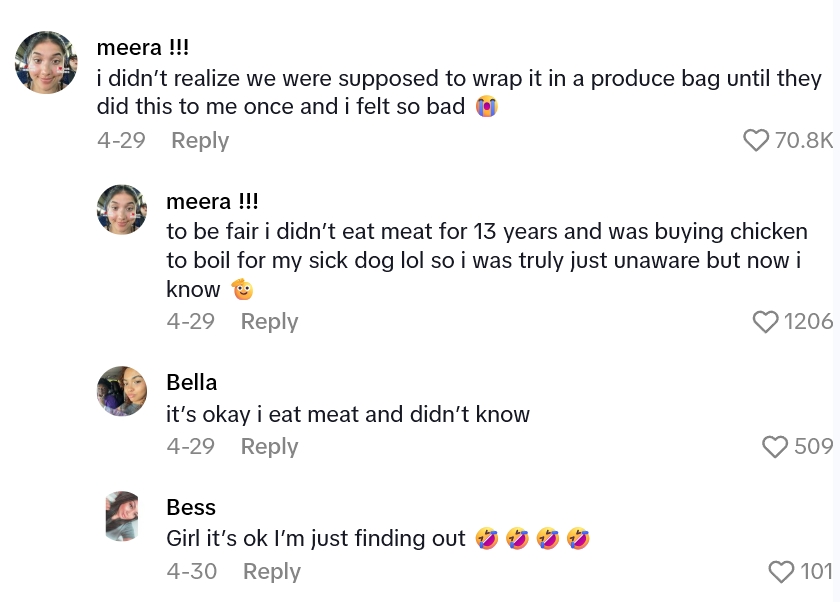Image resolution: width=840 pixels, height=602 pixels.
Task: Reply to Bella's comment
Action: (x=269, y=446)
